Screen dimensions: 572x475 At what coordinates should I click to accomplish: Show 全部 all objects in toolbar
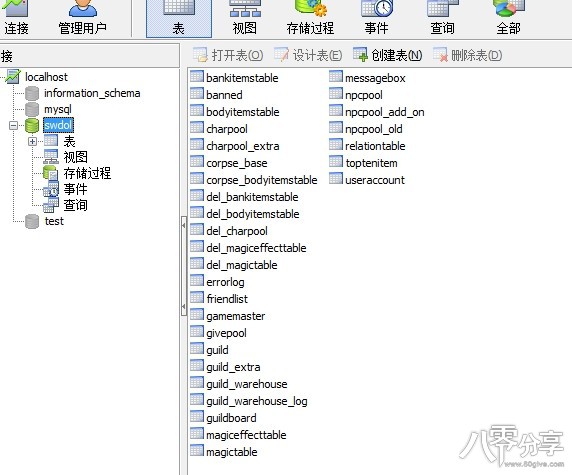[x=508, y=18]
